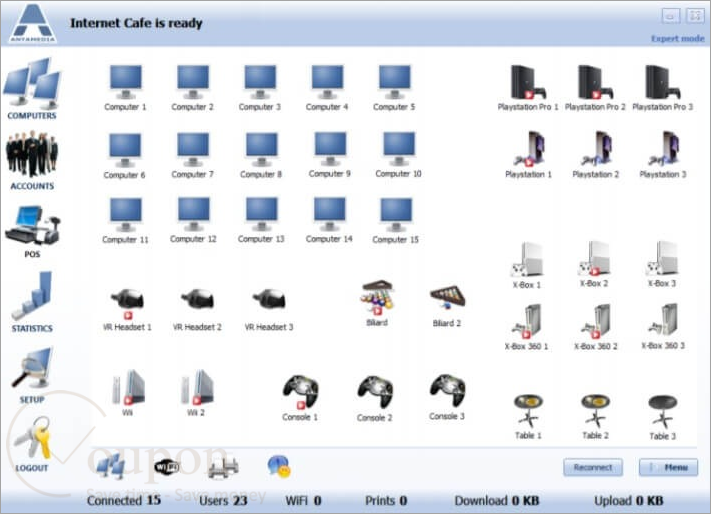Select the Playstation 1 icon

528,149
